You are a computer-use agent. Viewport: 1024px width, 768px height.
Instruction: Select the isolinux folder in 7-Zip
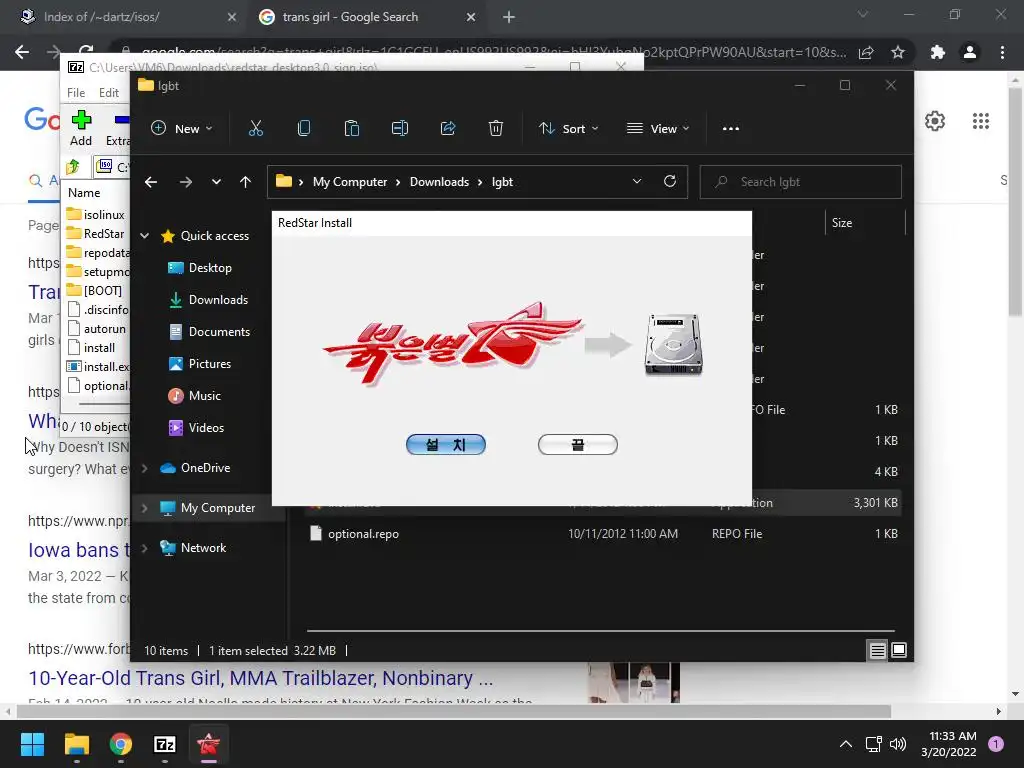pyautogui.click(x=97, y=214)
